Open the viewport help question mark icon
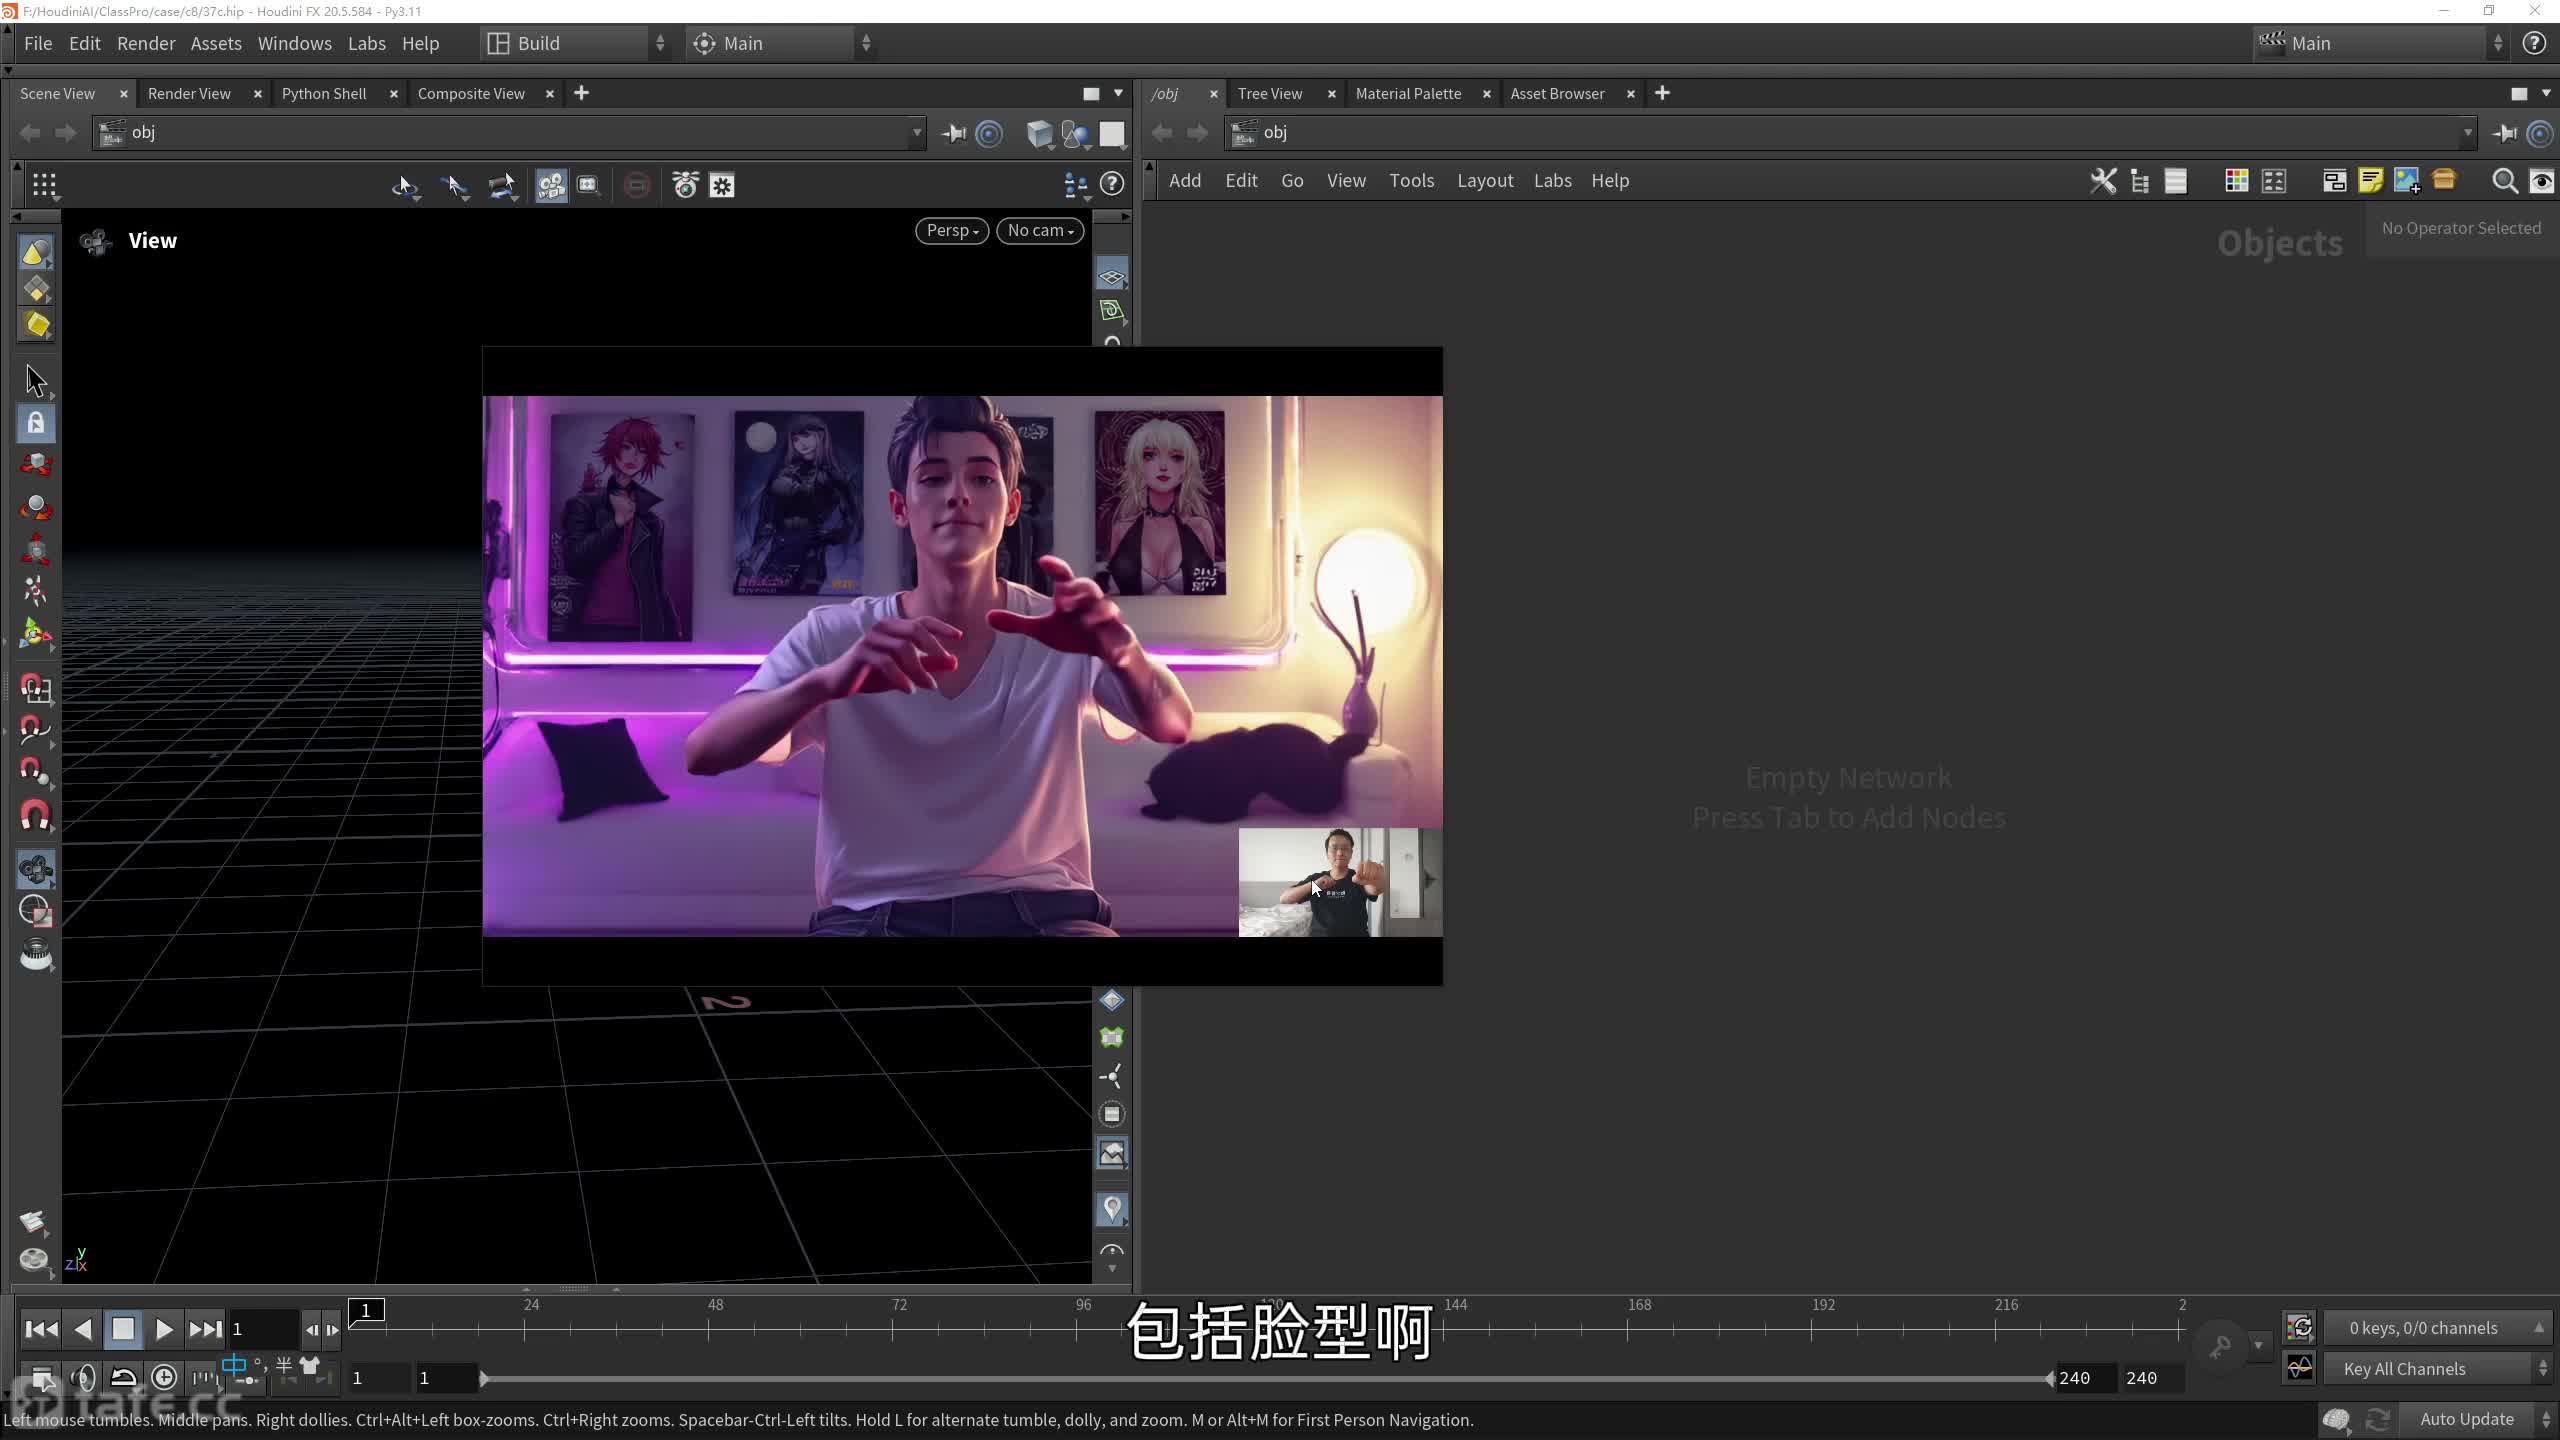This screenshot has width=2560, height=1440. click(1111, 184)
